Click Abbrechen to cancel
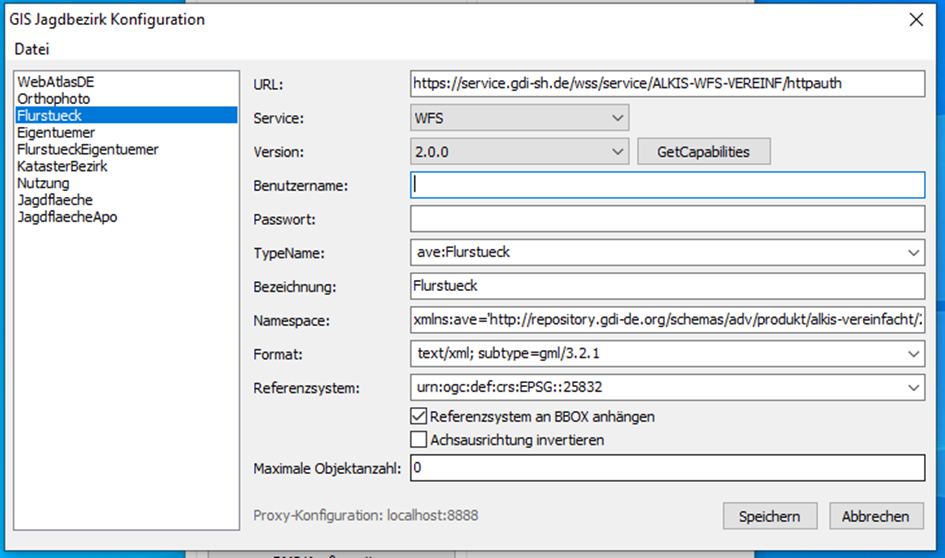The image size is (945, 558). [x=875, y=516]
